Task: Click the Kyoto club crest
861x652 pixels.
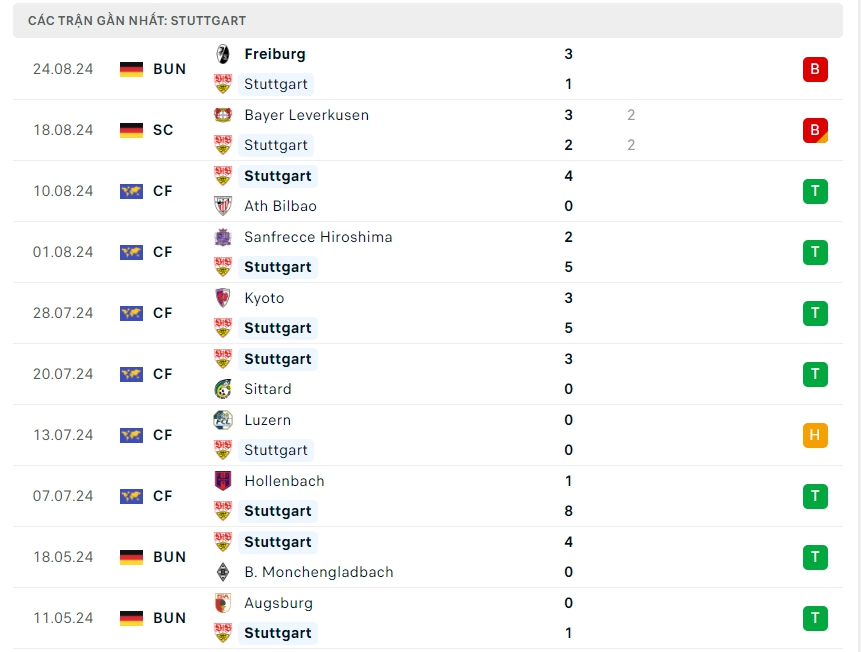Action: point(223,298)
